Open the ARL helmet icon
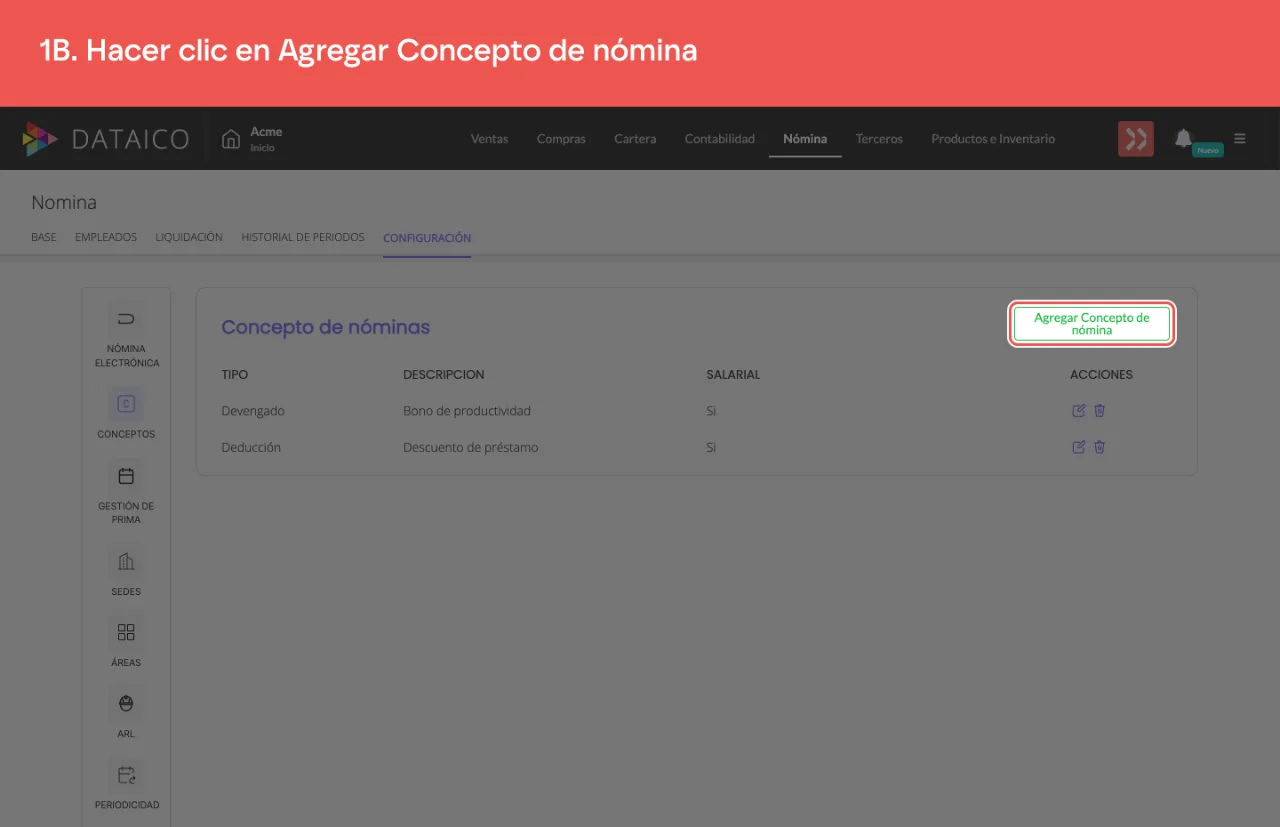 tap(126, 703)
